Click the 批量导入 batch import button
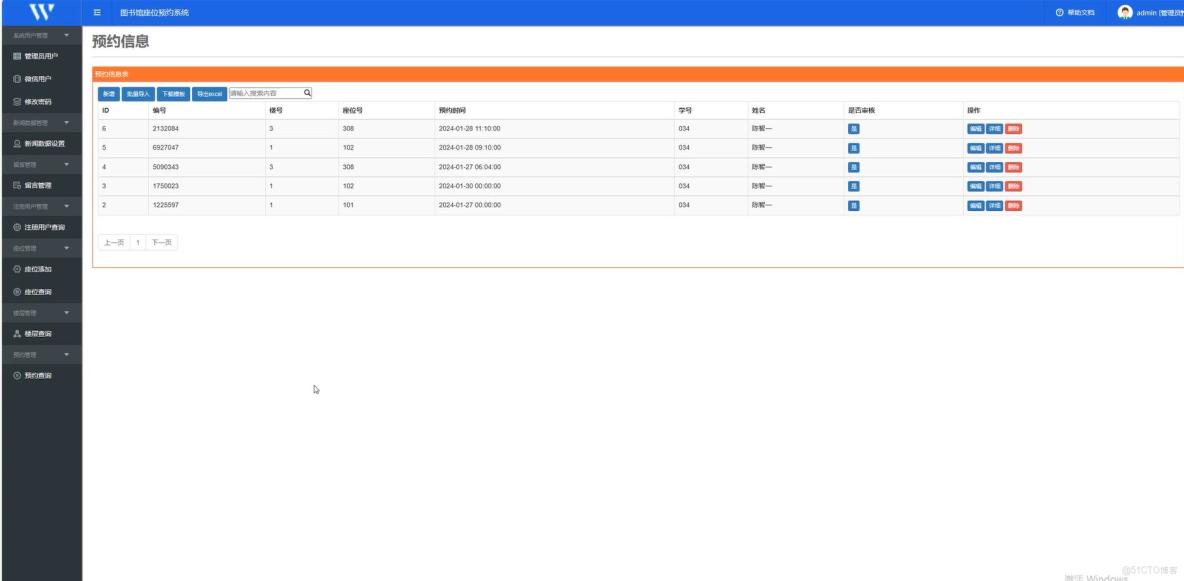 point(138,94)
